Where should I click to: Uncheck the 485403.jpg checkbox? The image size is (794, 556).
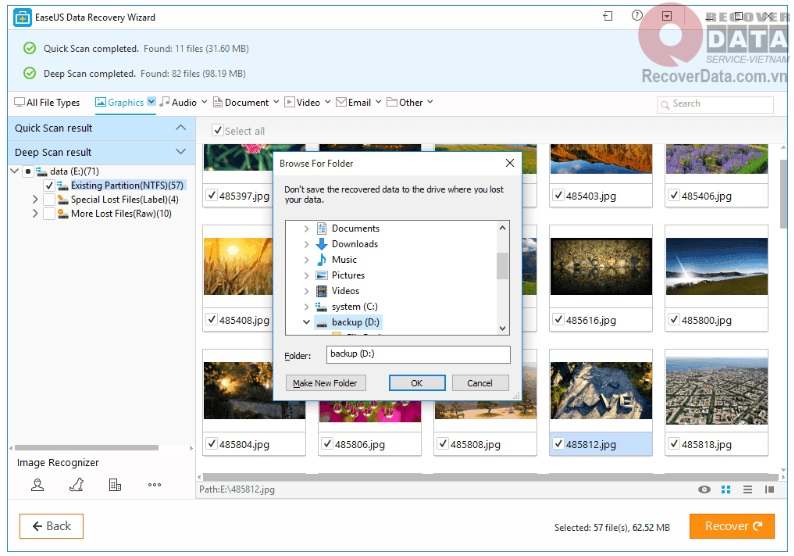558,195
